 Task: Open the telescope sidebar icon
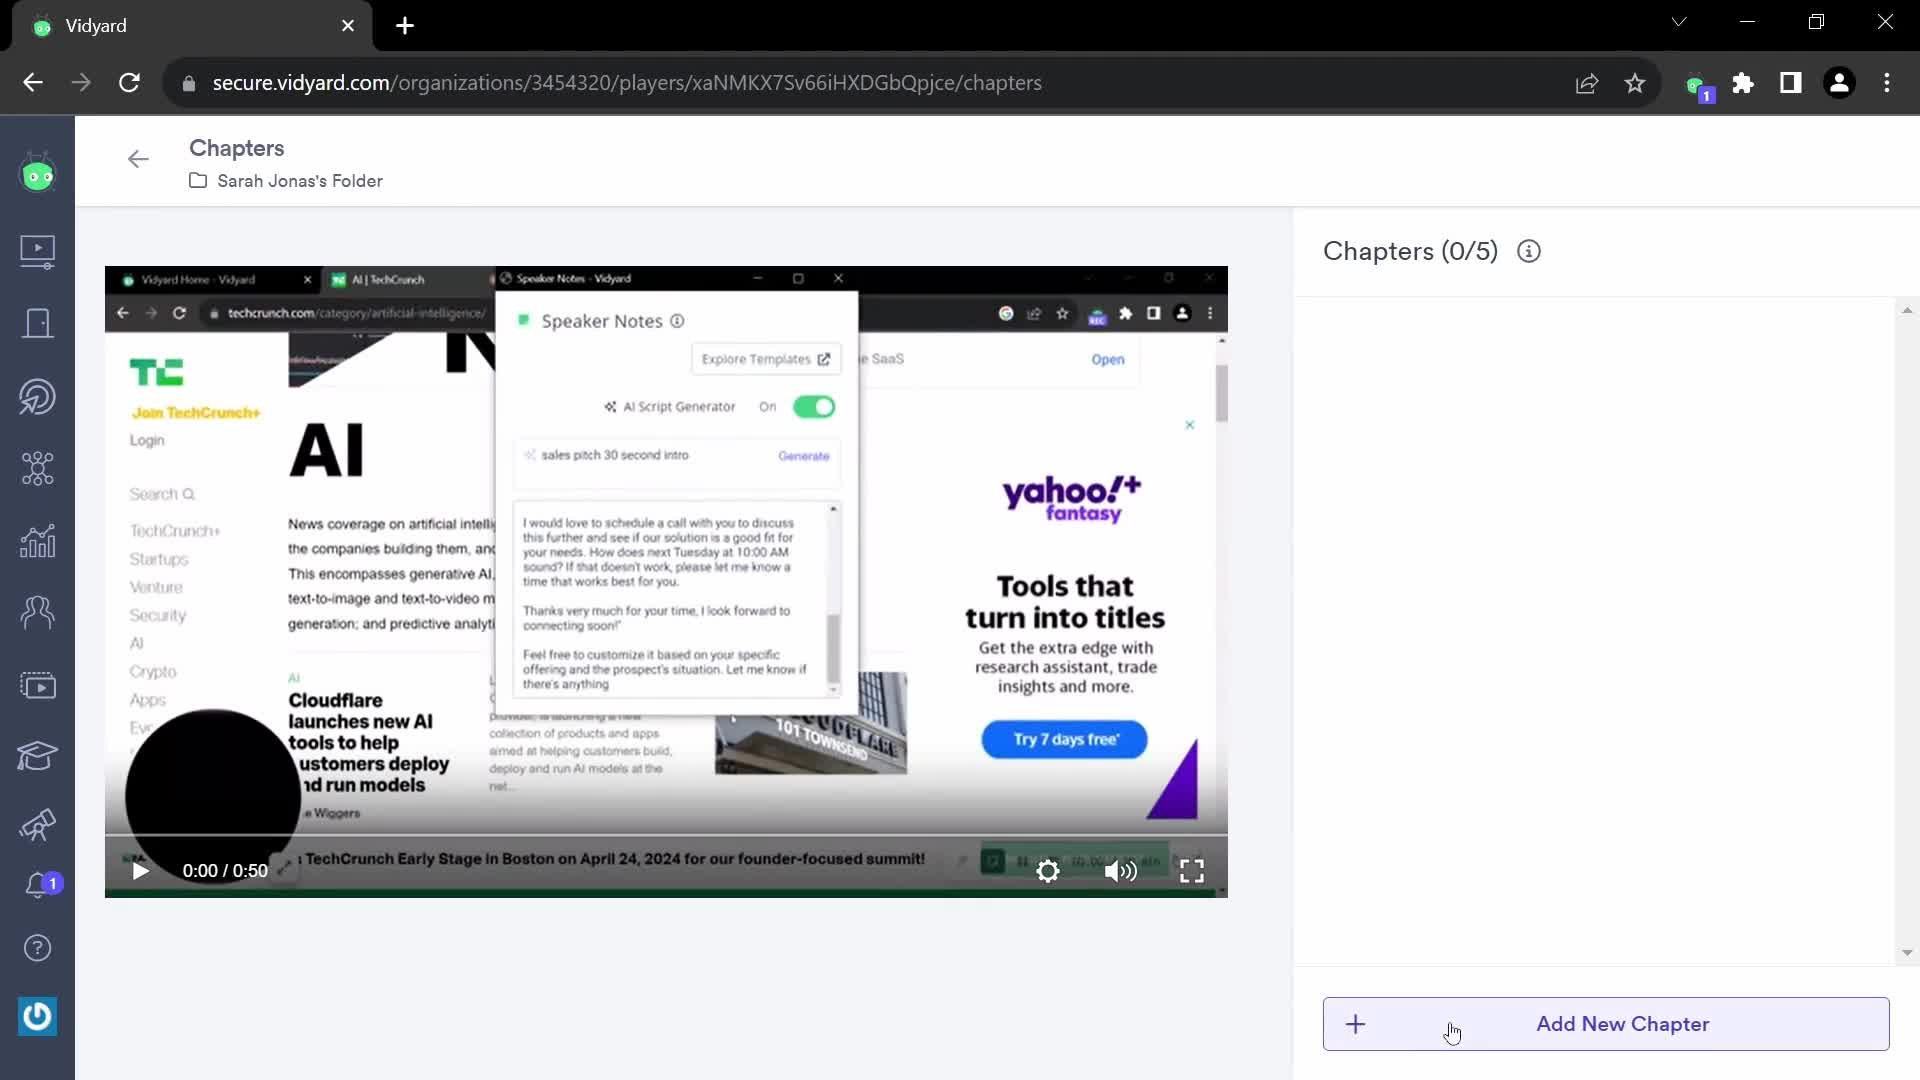click(37, 826)
